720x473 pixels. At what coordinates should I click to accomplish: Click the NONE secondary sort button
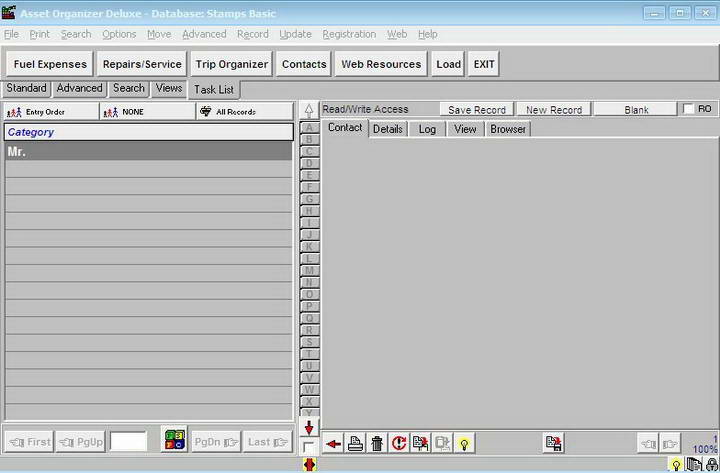point(148,112)
